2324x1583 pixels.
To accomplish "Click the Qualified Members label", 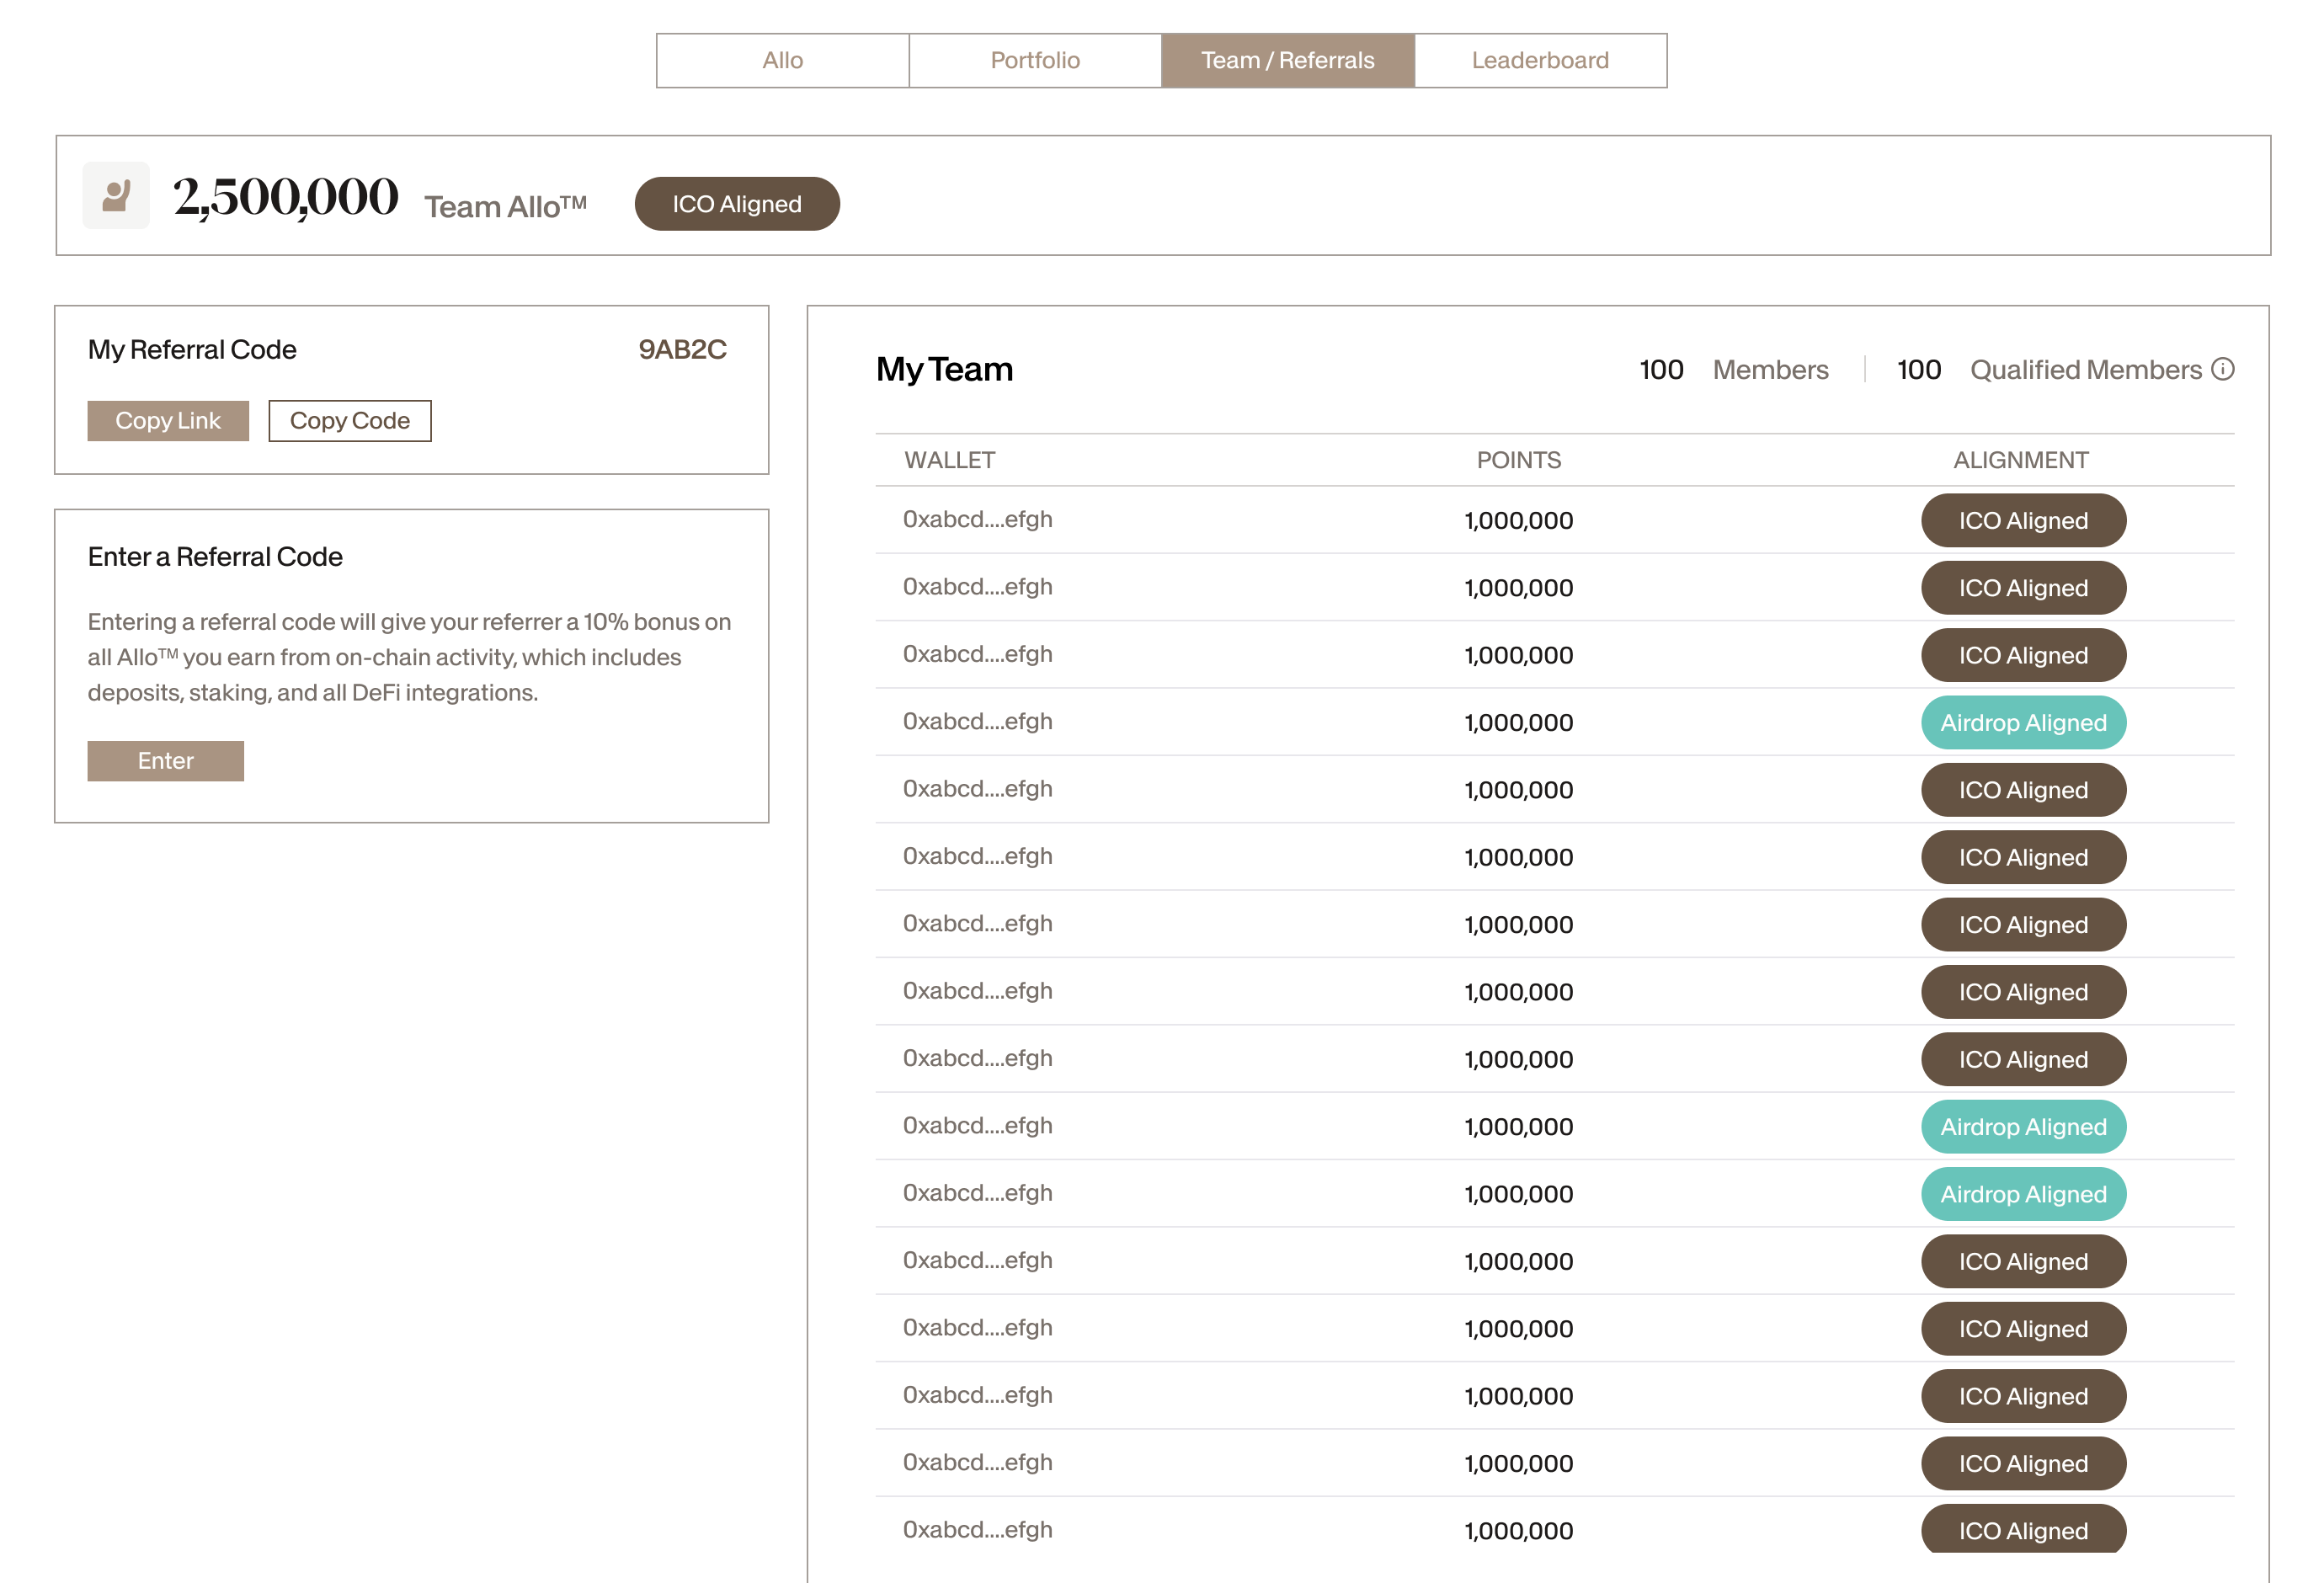I will pos(2085,370).
